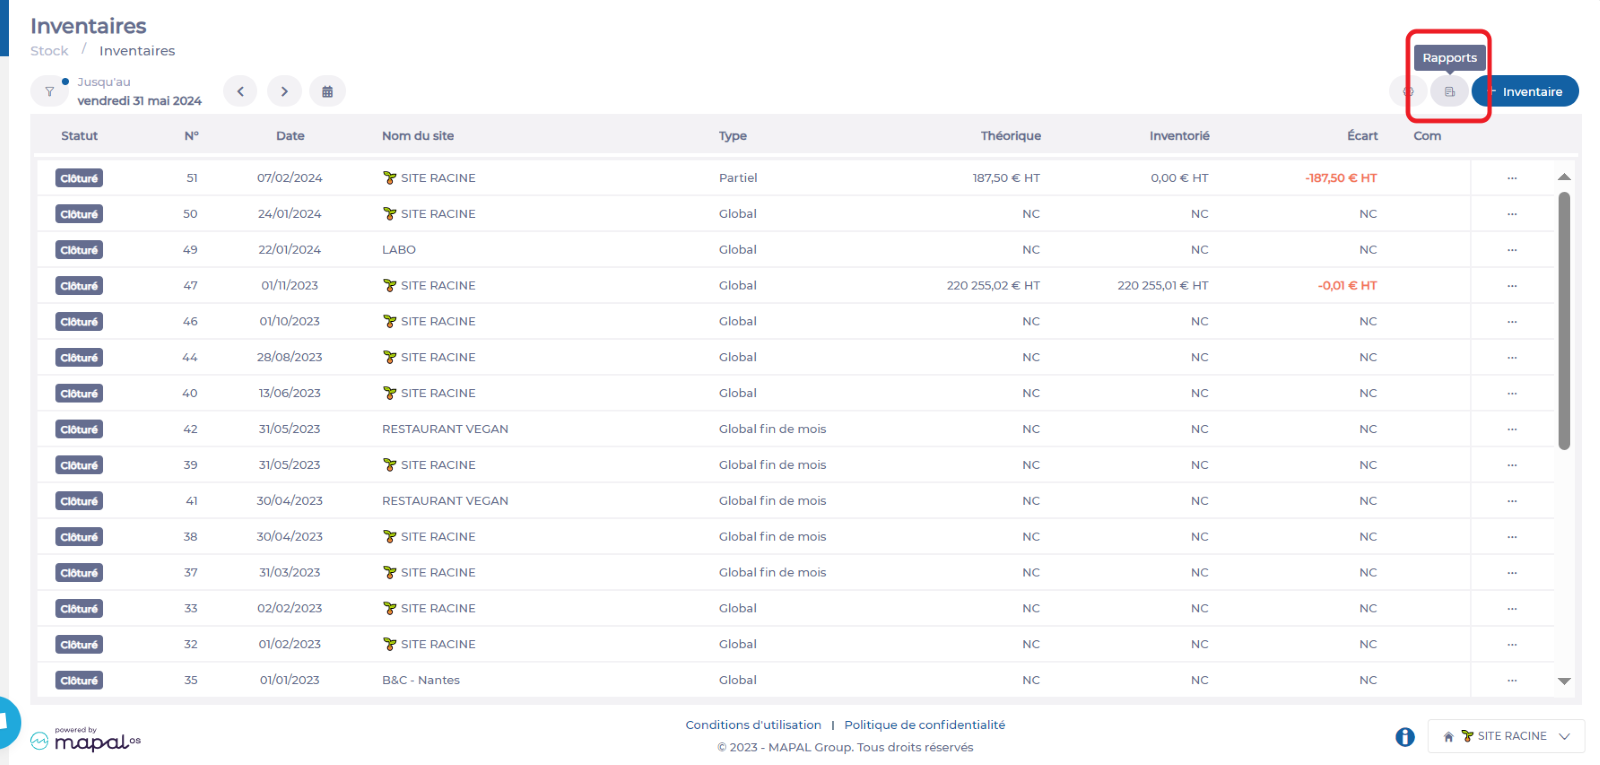Viewport: 1600px width, 765px height.
Task: Open actions menu for inventory 50
Action: coord(1512,214)
